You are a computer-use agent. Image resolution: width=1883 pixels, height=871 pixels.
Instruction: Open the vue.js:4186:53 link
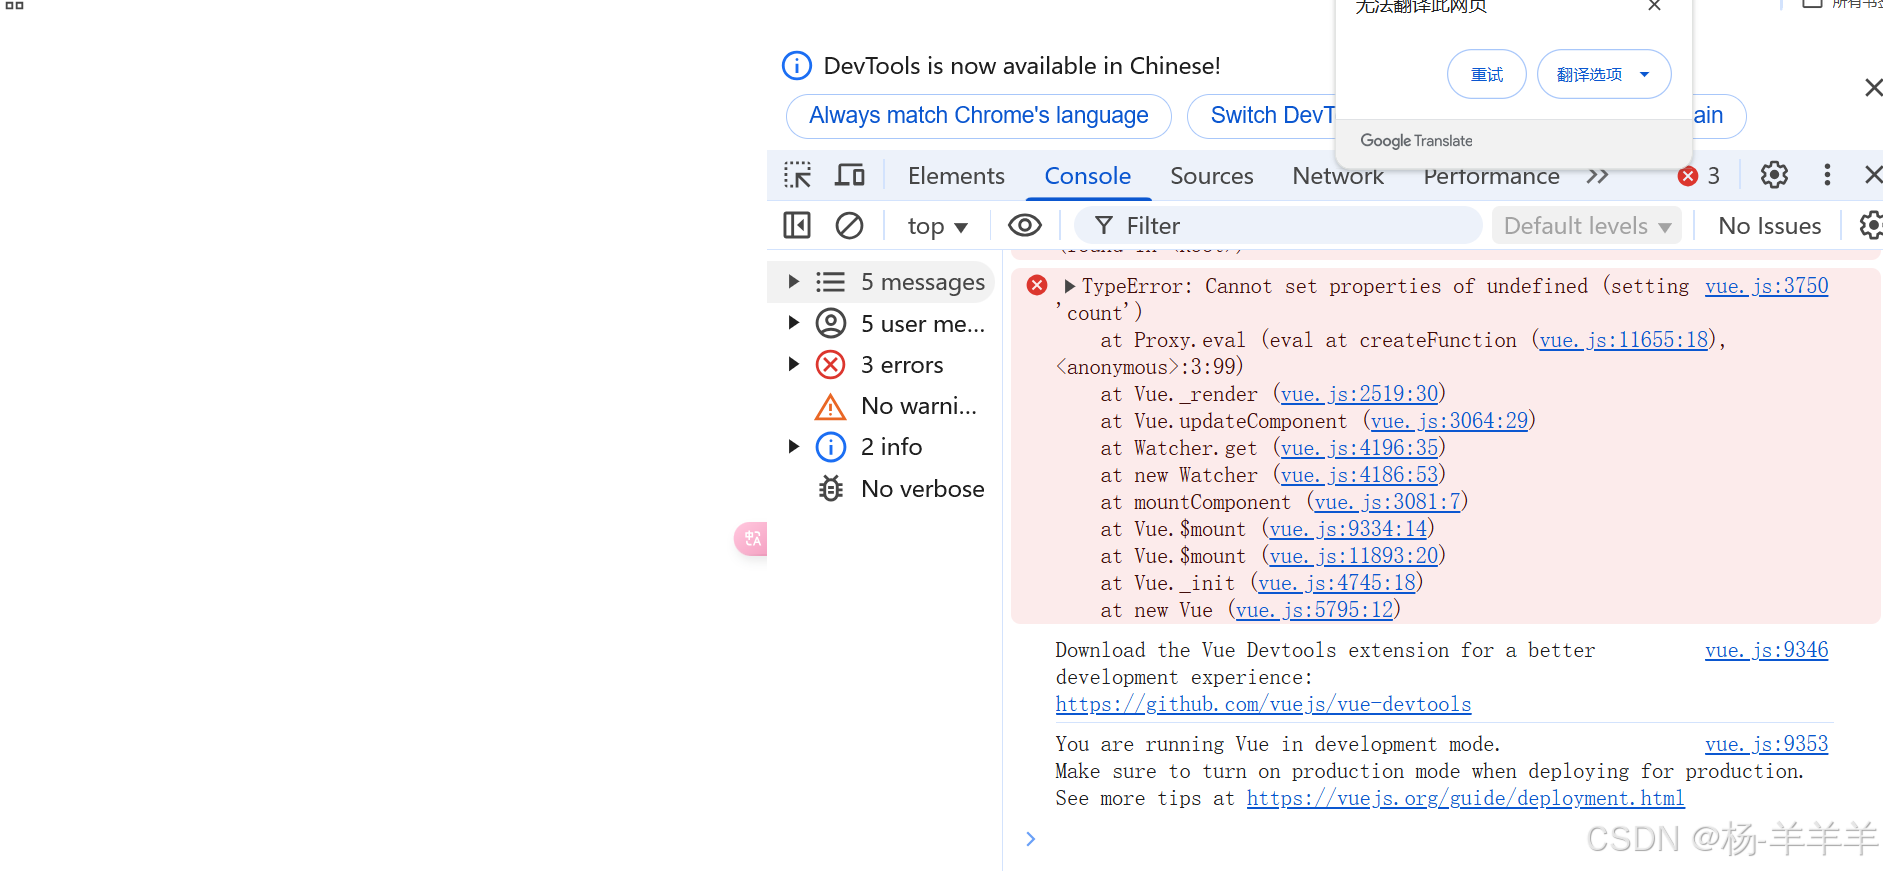pyautogui.click(x=1359, y=475)
